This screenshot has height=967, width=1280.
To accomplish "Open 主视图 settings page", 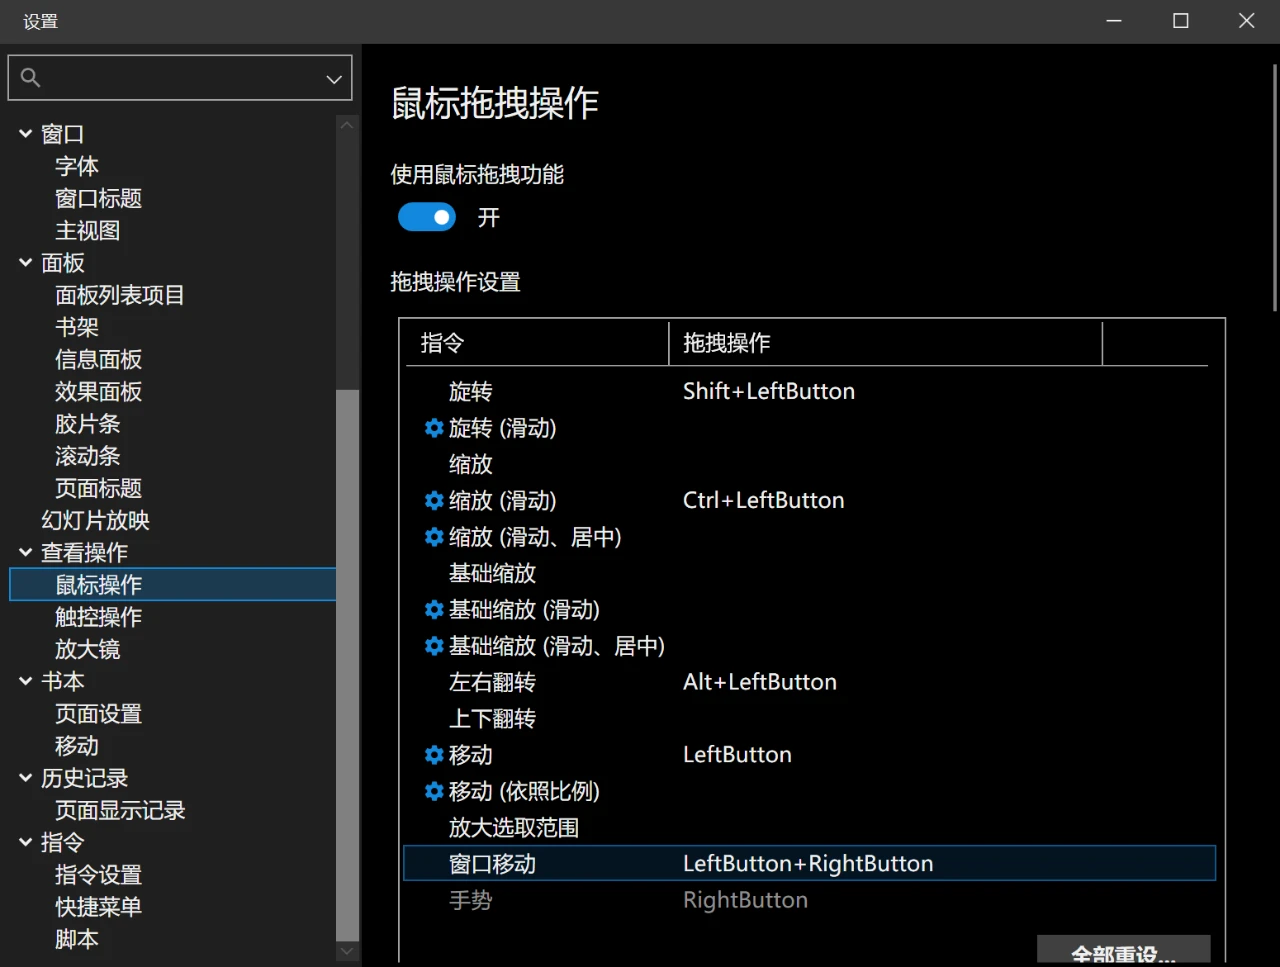I will (x=88, y=230).
